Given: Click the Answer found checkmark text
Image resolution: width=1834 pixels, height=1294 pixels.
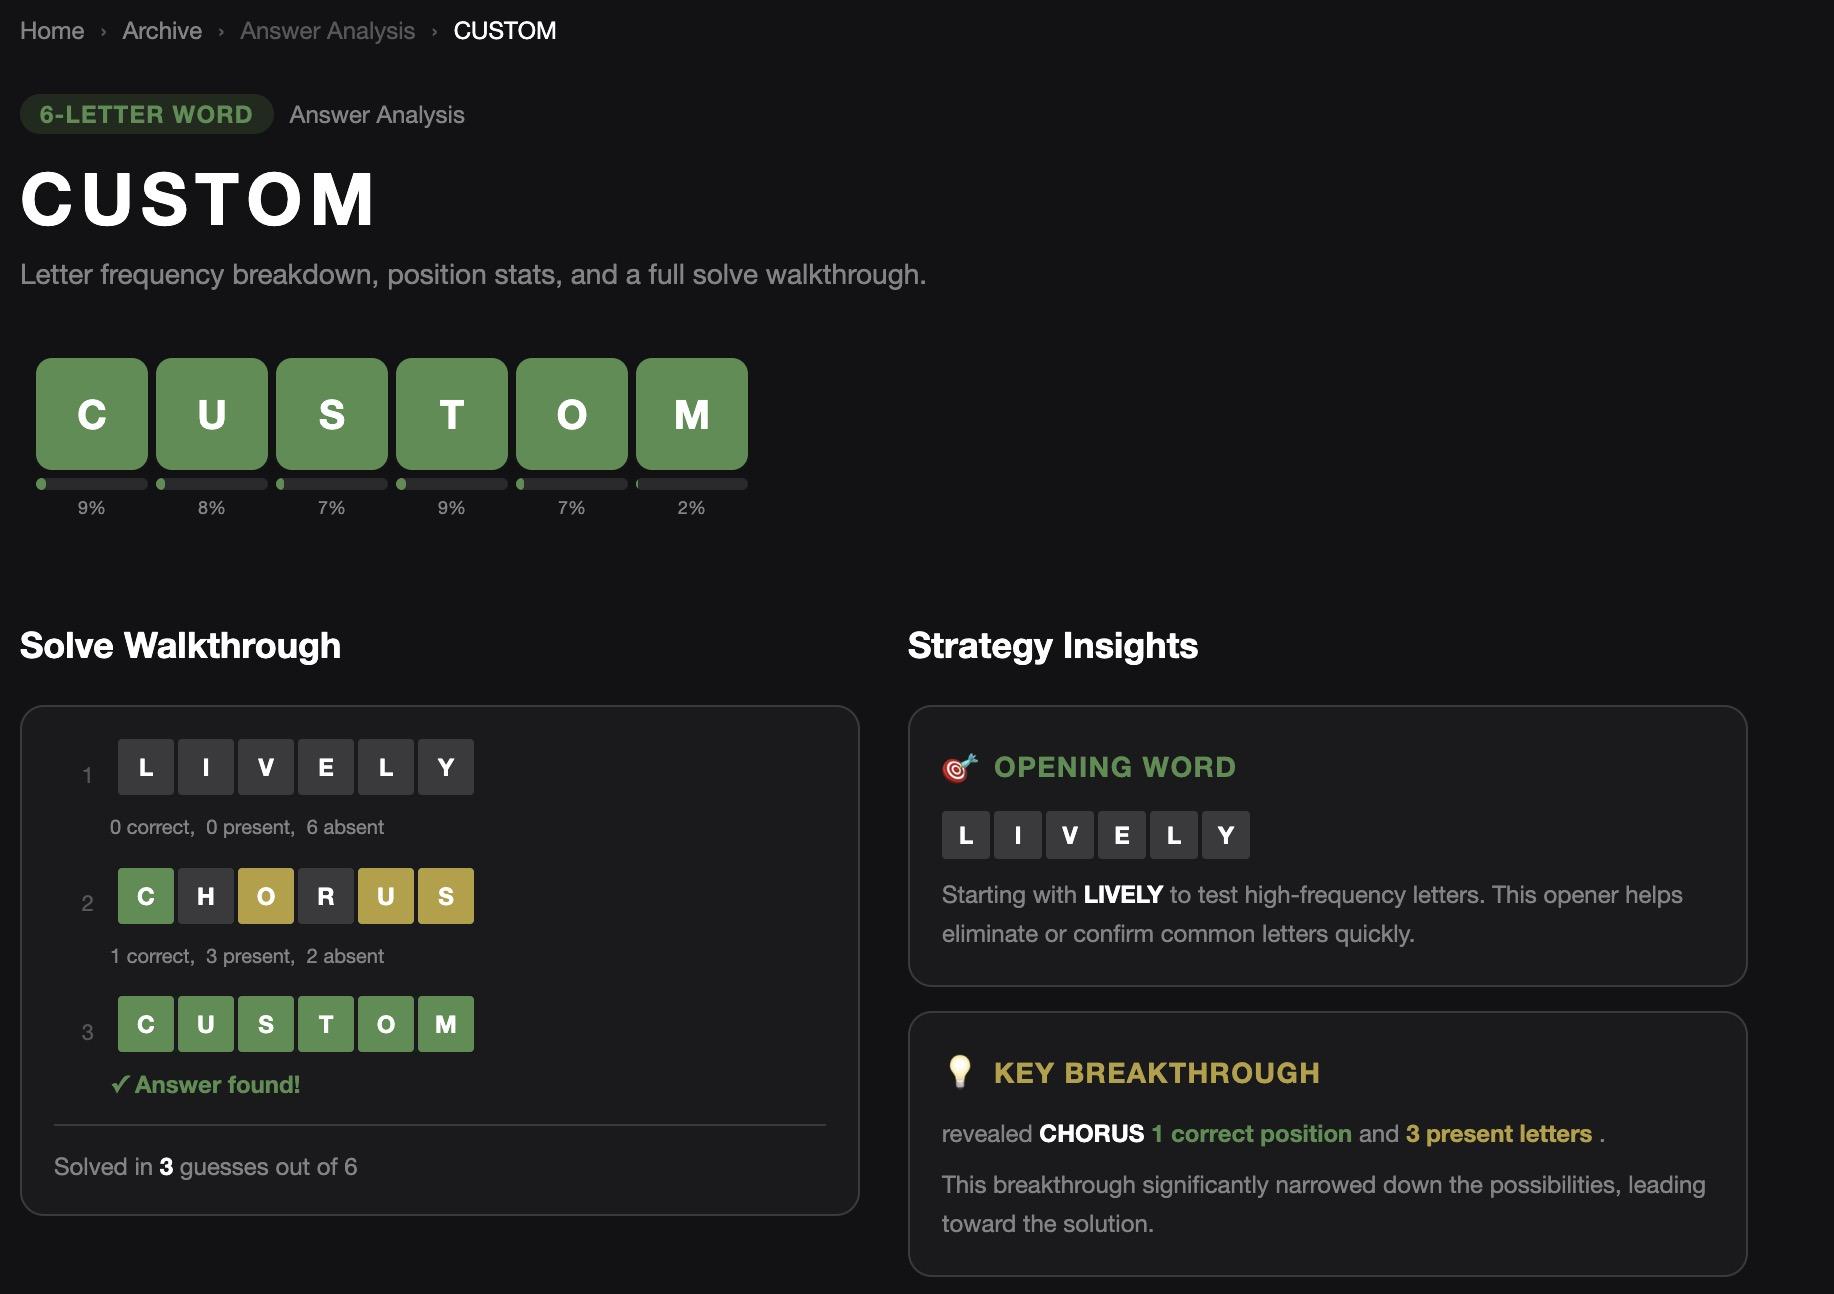Looking at the screenshot, I should (x=206, y=1084).
